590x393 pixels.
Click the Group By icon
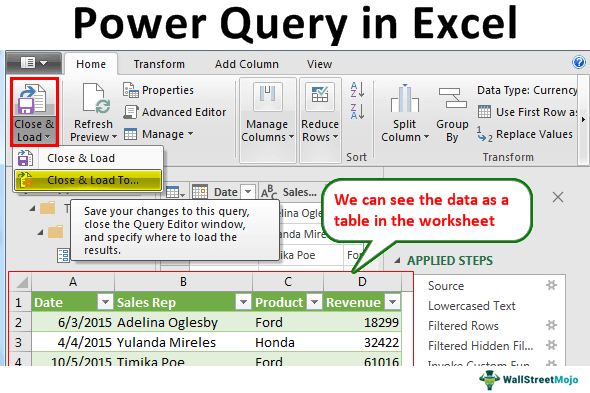pyautogui.click(x=452, y=98)
